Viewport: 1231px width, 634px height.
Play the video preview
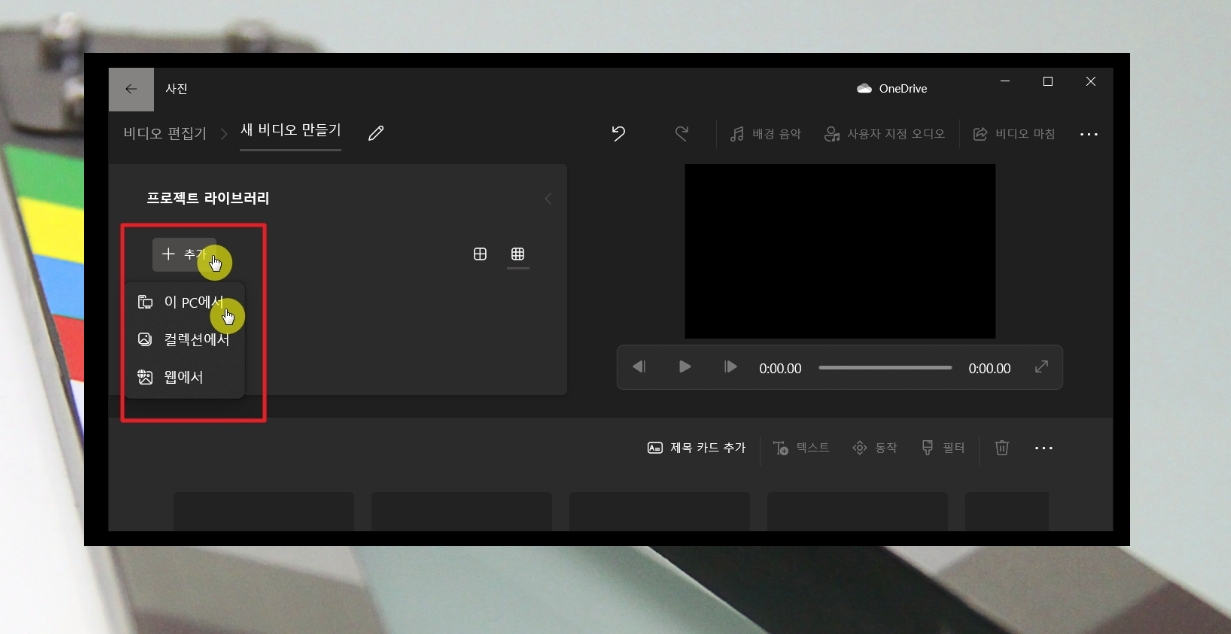(x=685, y=367)
